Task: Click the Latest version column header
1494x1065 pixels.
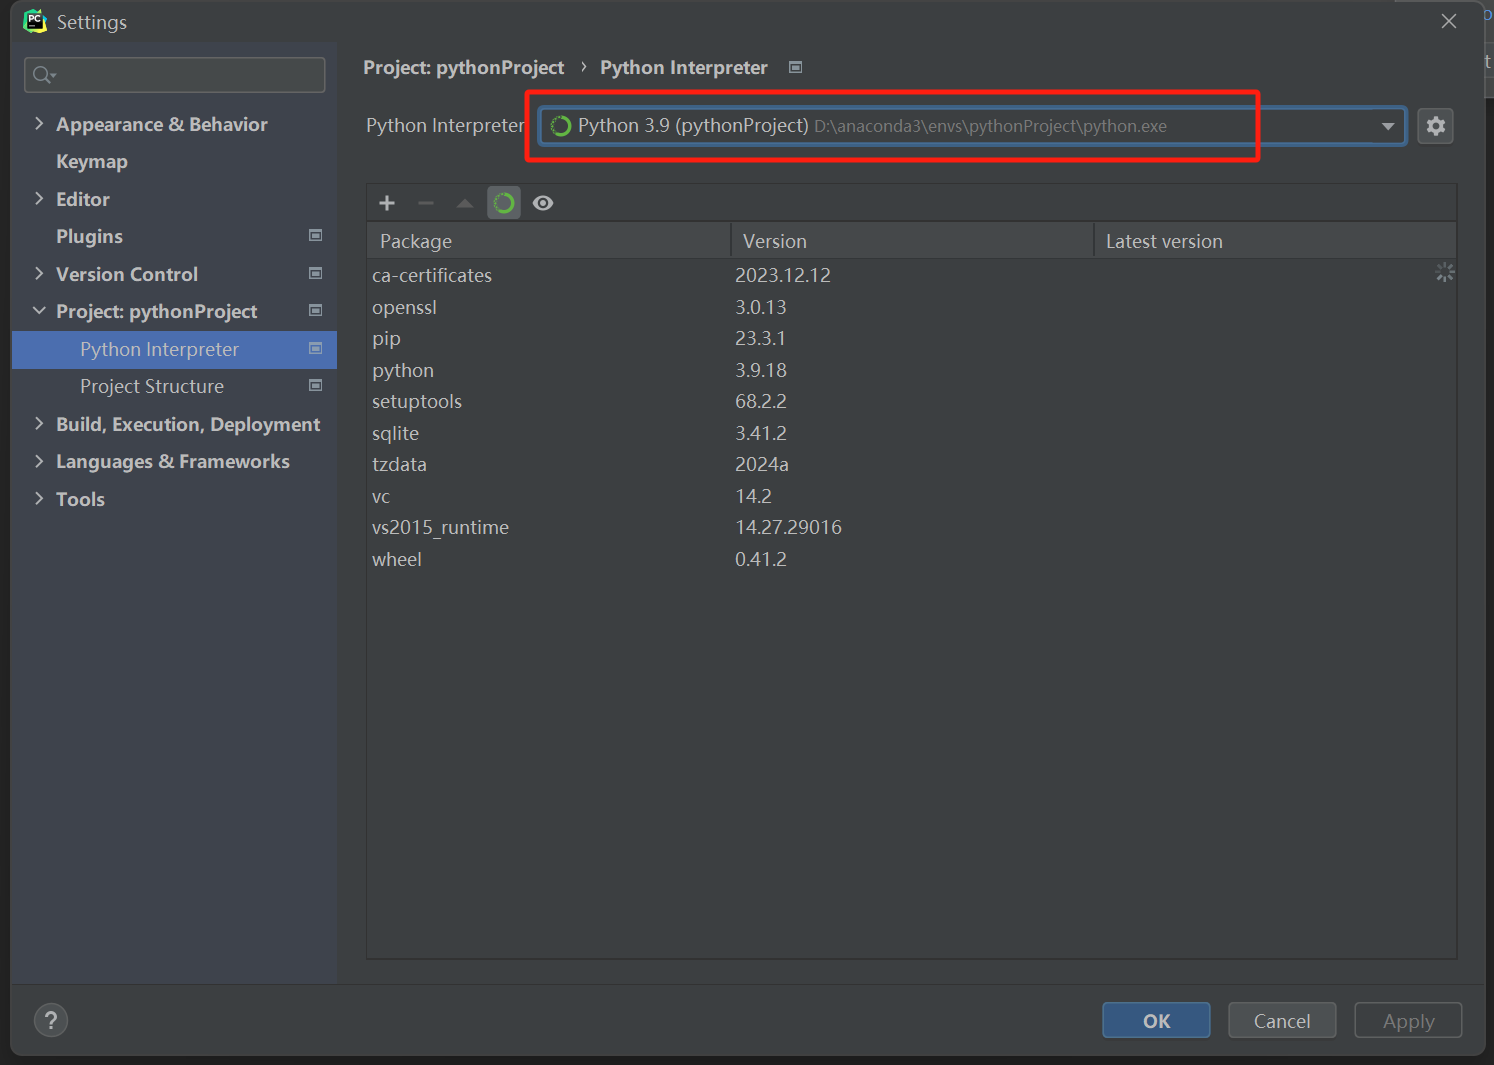Action: click(1275, 241)
